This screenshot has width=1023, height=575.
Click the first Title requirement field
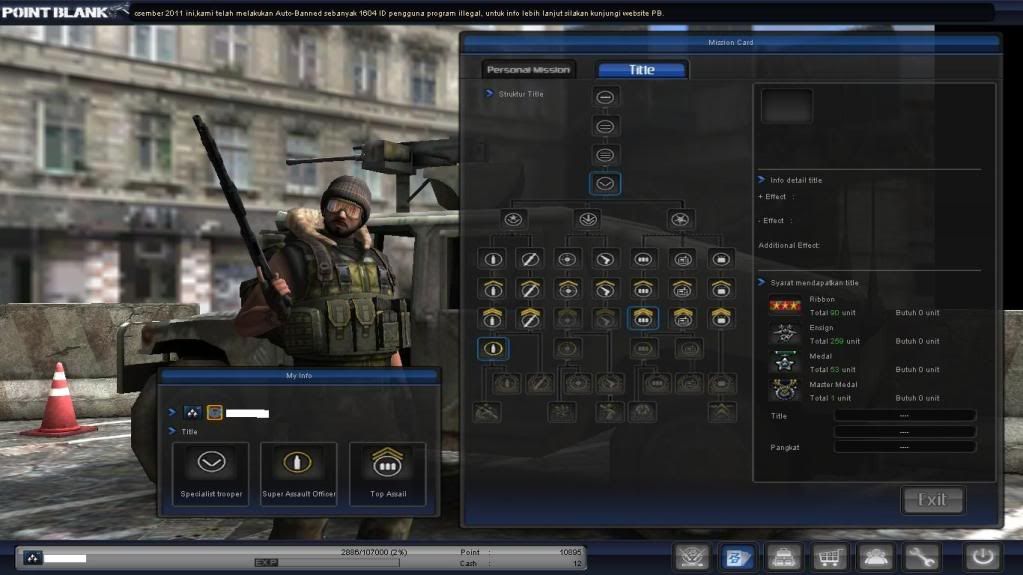click(905, 416)
